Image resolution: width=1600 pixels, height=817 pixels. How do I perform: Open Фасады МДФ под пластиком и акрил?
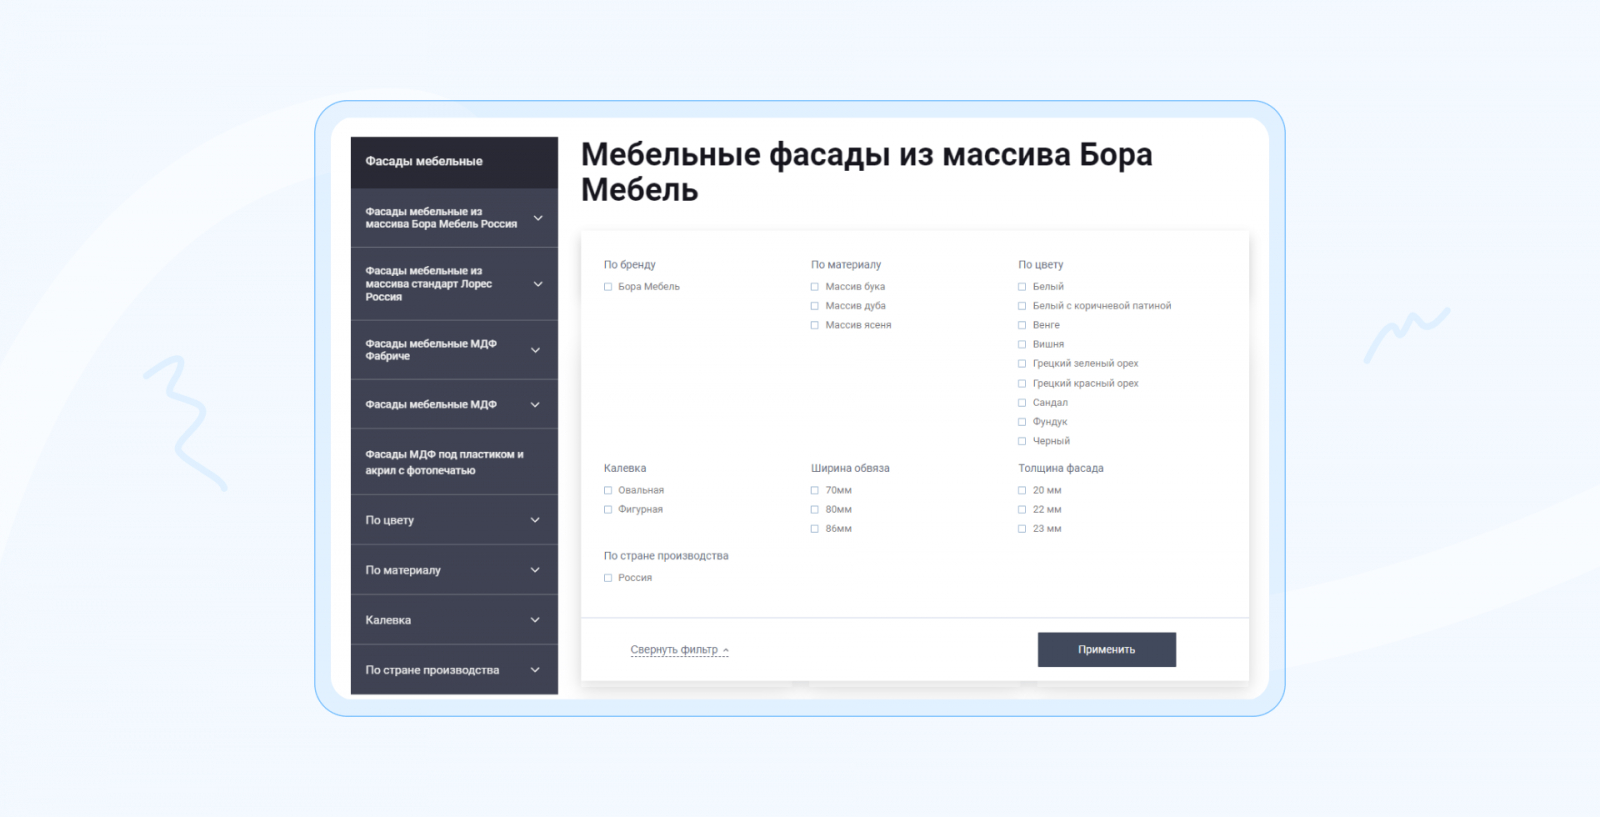point(454,462)
